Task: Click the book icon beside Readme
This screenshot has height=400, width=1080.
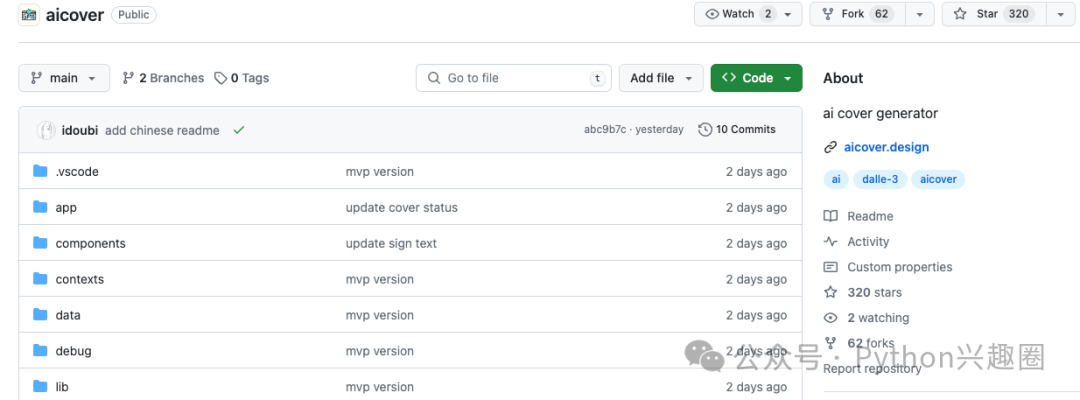Action: [x=831, y=216]
